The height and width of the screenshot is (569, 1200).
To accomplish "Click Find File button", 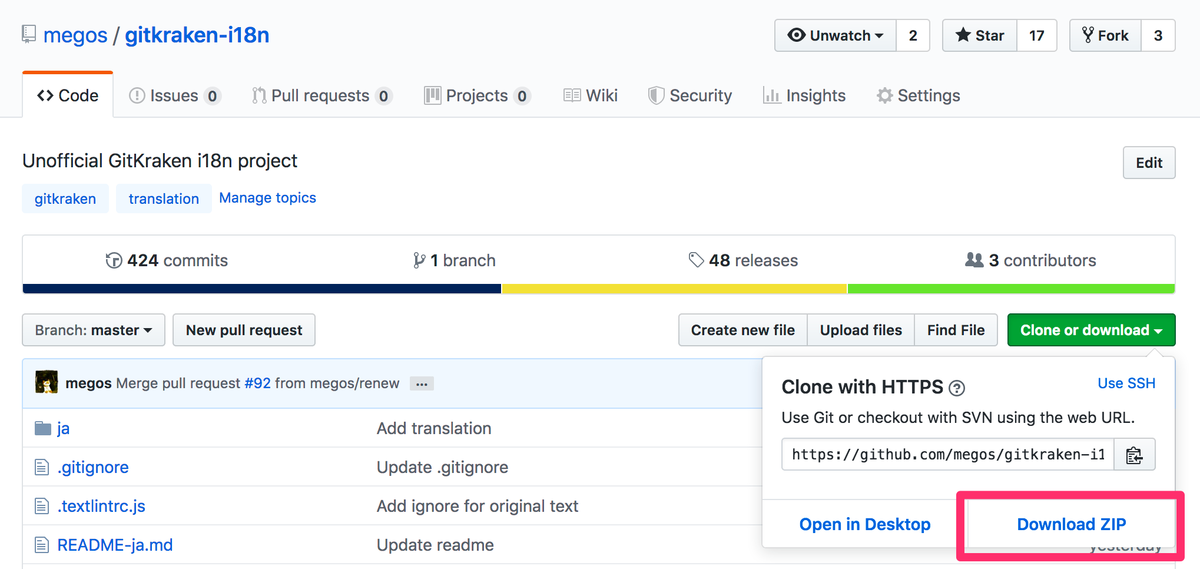I will pyautogui.click(x=956, y=330).
